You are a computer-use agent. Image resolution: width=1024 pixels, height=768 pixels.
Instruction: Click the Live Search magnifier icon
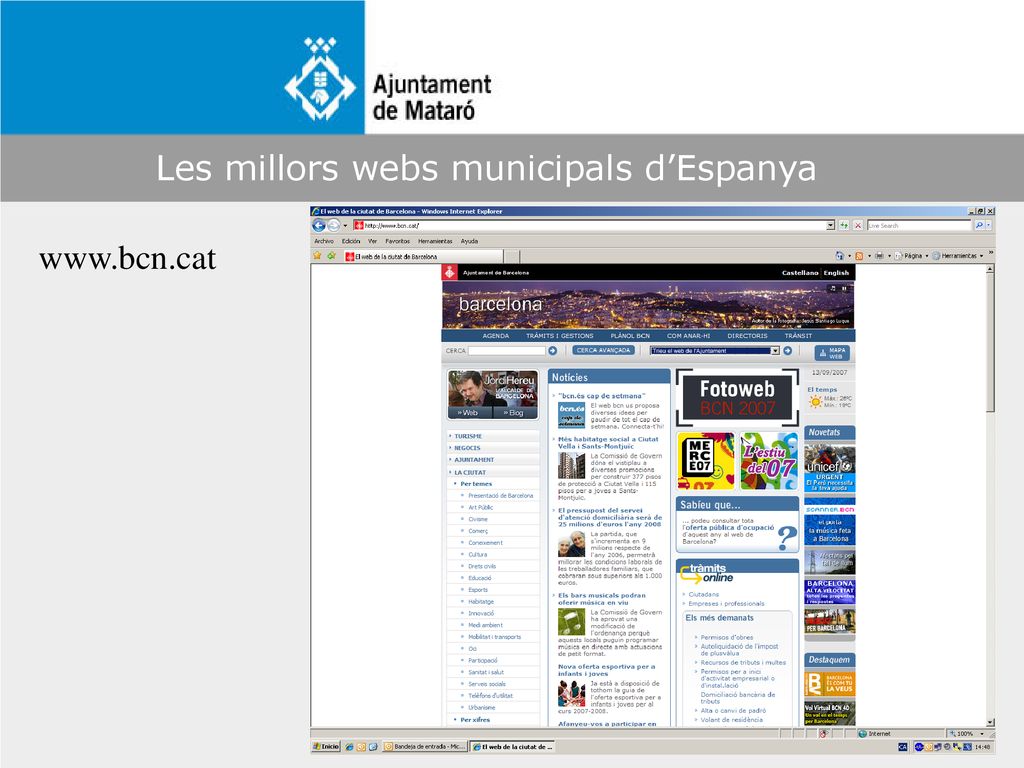[x=979, y=225]
